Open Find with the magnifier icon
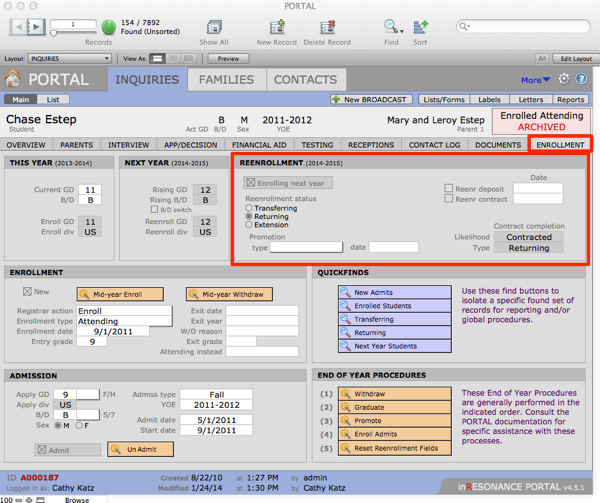This screenshot has height=503, width=600. (390, 26)
